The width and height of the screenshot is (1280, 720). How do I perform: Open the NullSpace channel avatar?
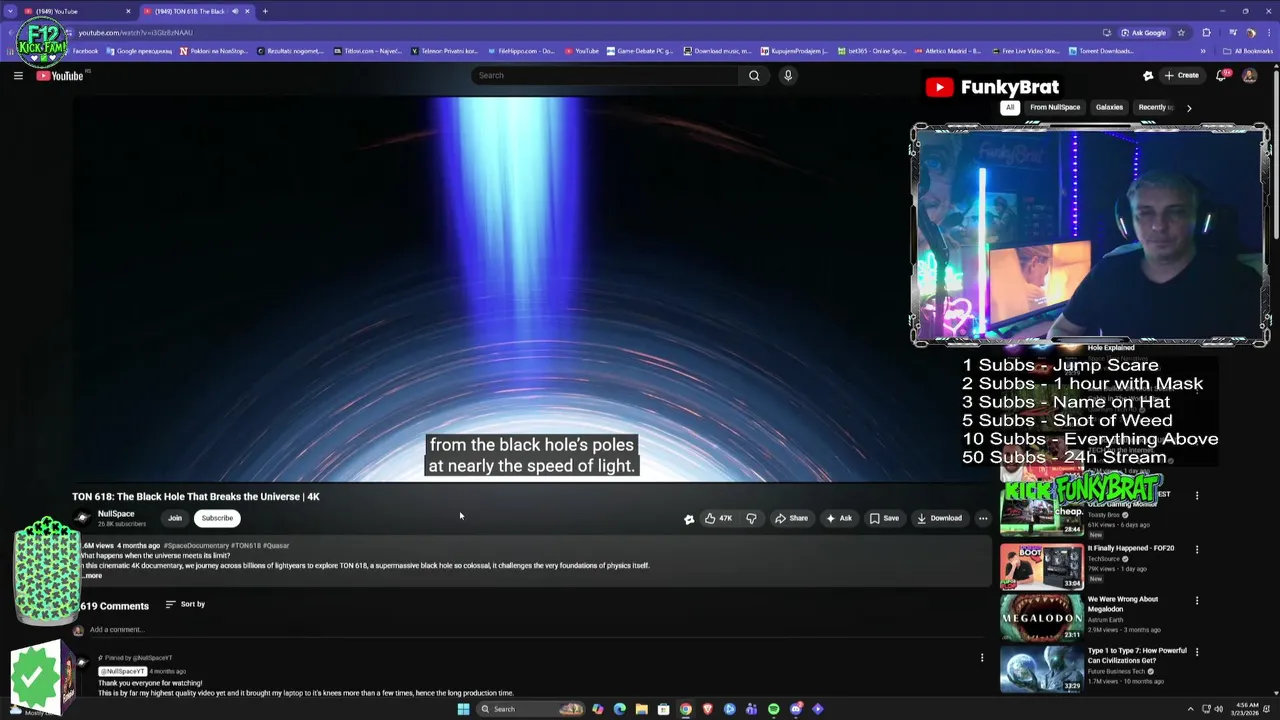coord(83,518)
